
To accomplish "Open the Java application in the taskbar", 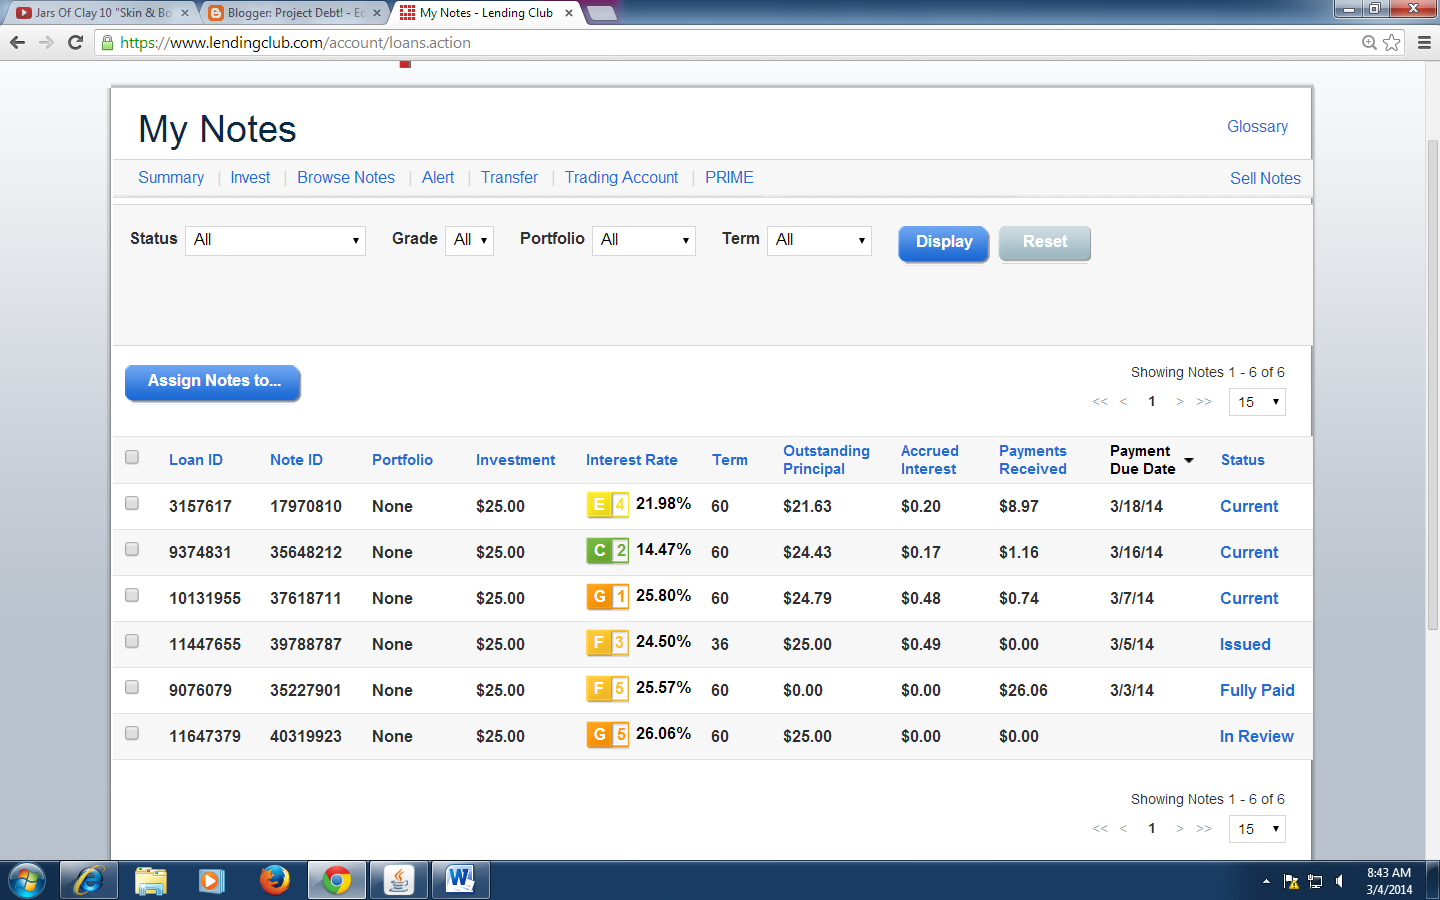I will 399,881.
